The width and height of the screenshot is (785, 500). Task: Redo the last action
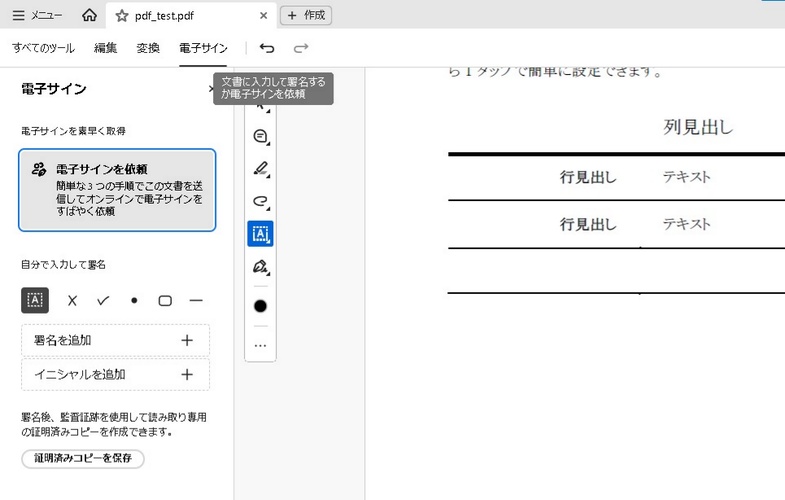tap(300, 48)
